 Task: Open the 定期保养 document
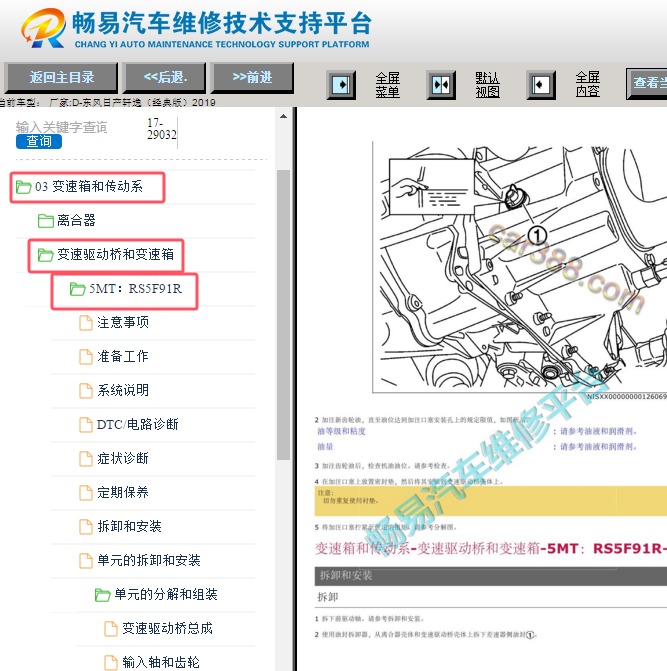click(x=122, y=492)
